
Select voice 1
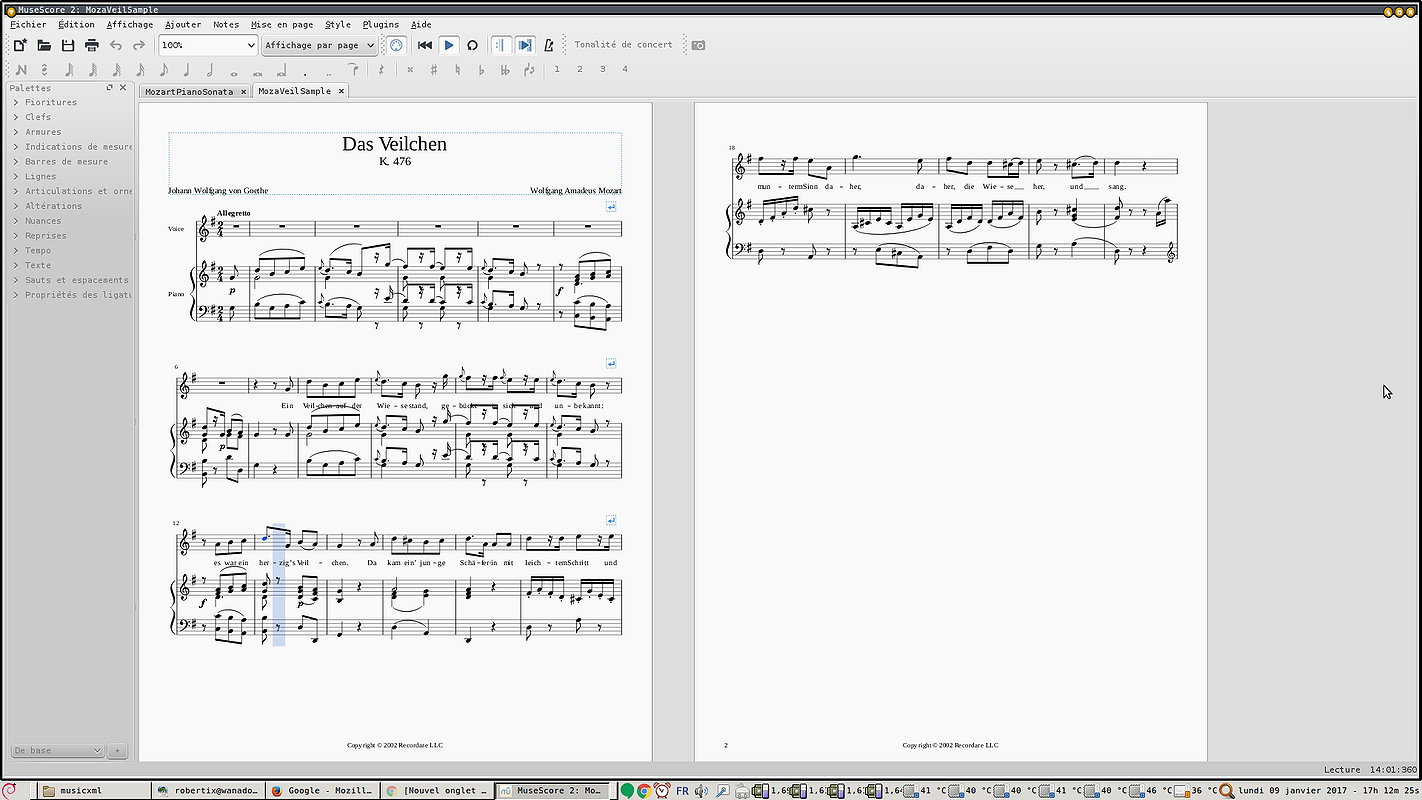pyautogui.click(x=557, y=69)
